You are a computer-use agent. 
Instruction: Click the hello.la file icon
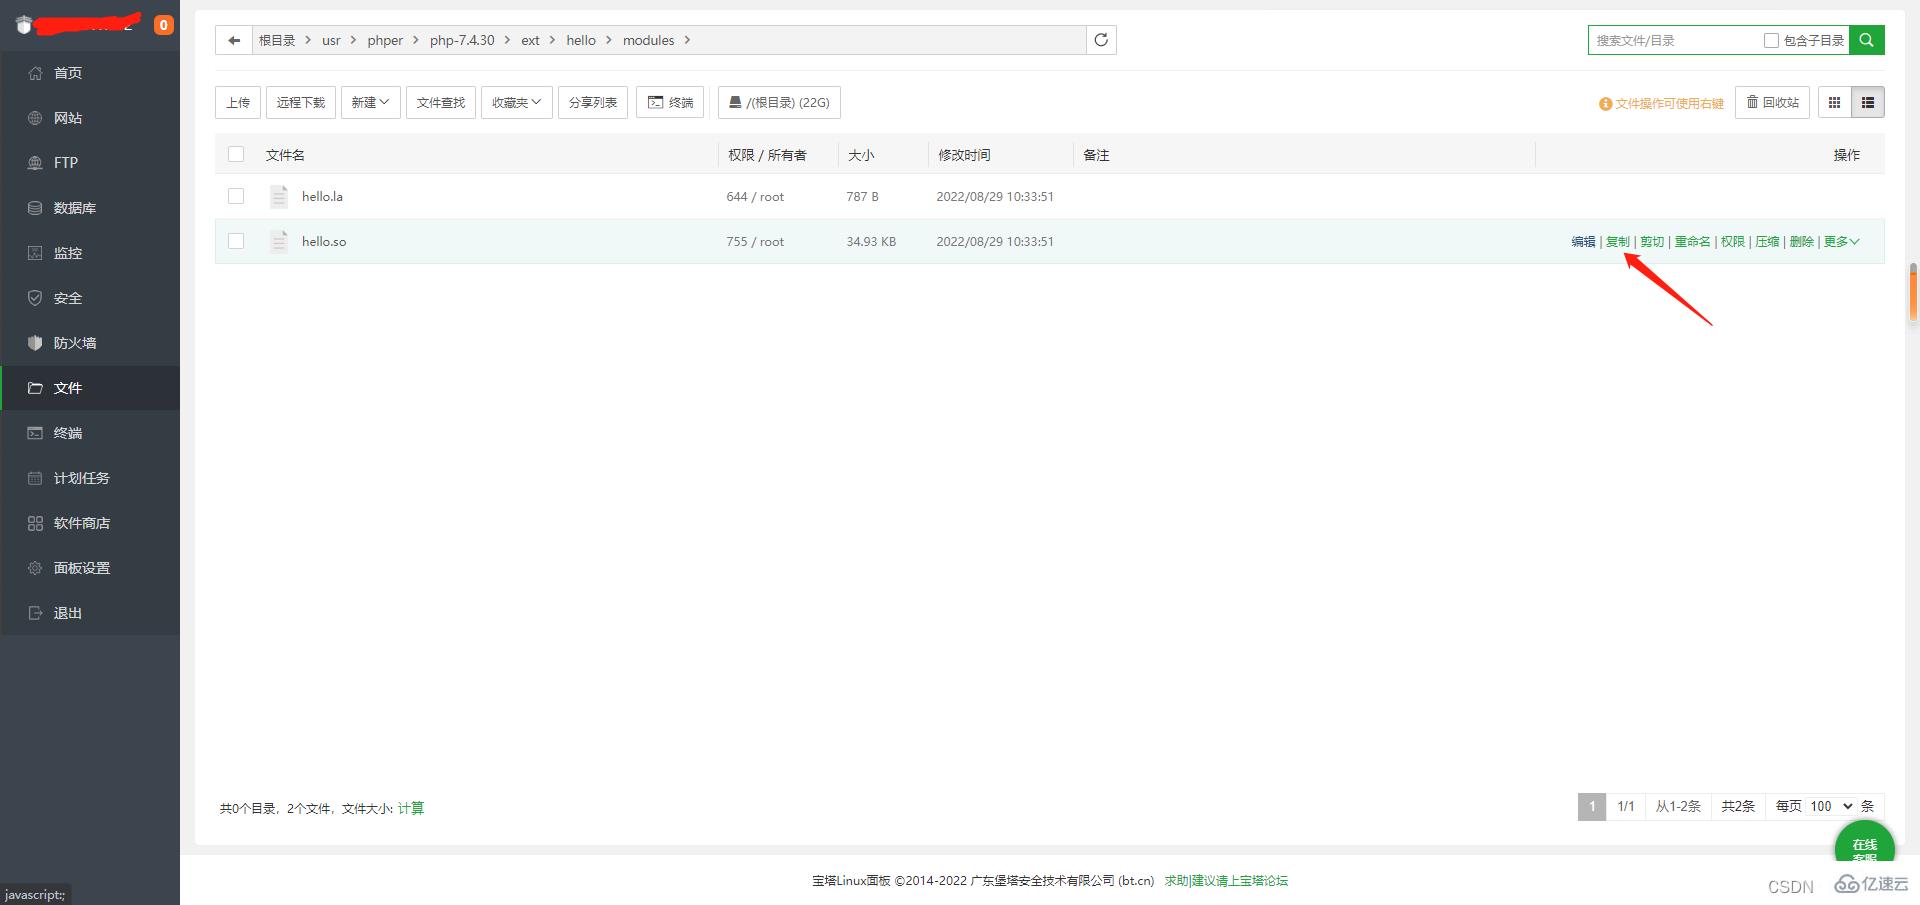pyautogui.click(x=279, y=196)
